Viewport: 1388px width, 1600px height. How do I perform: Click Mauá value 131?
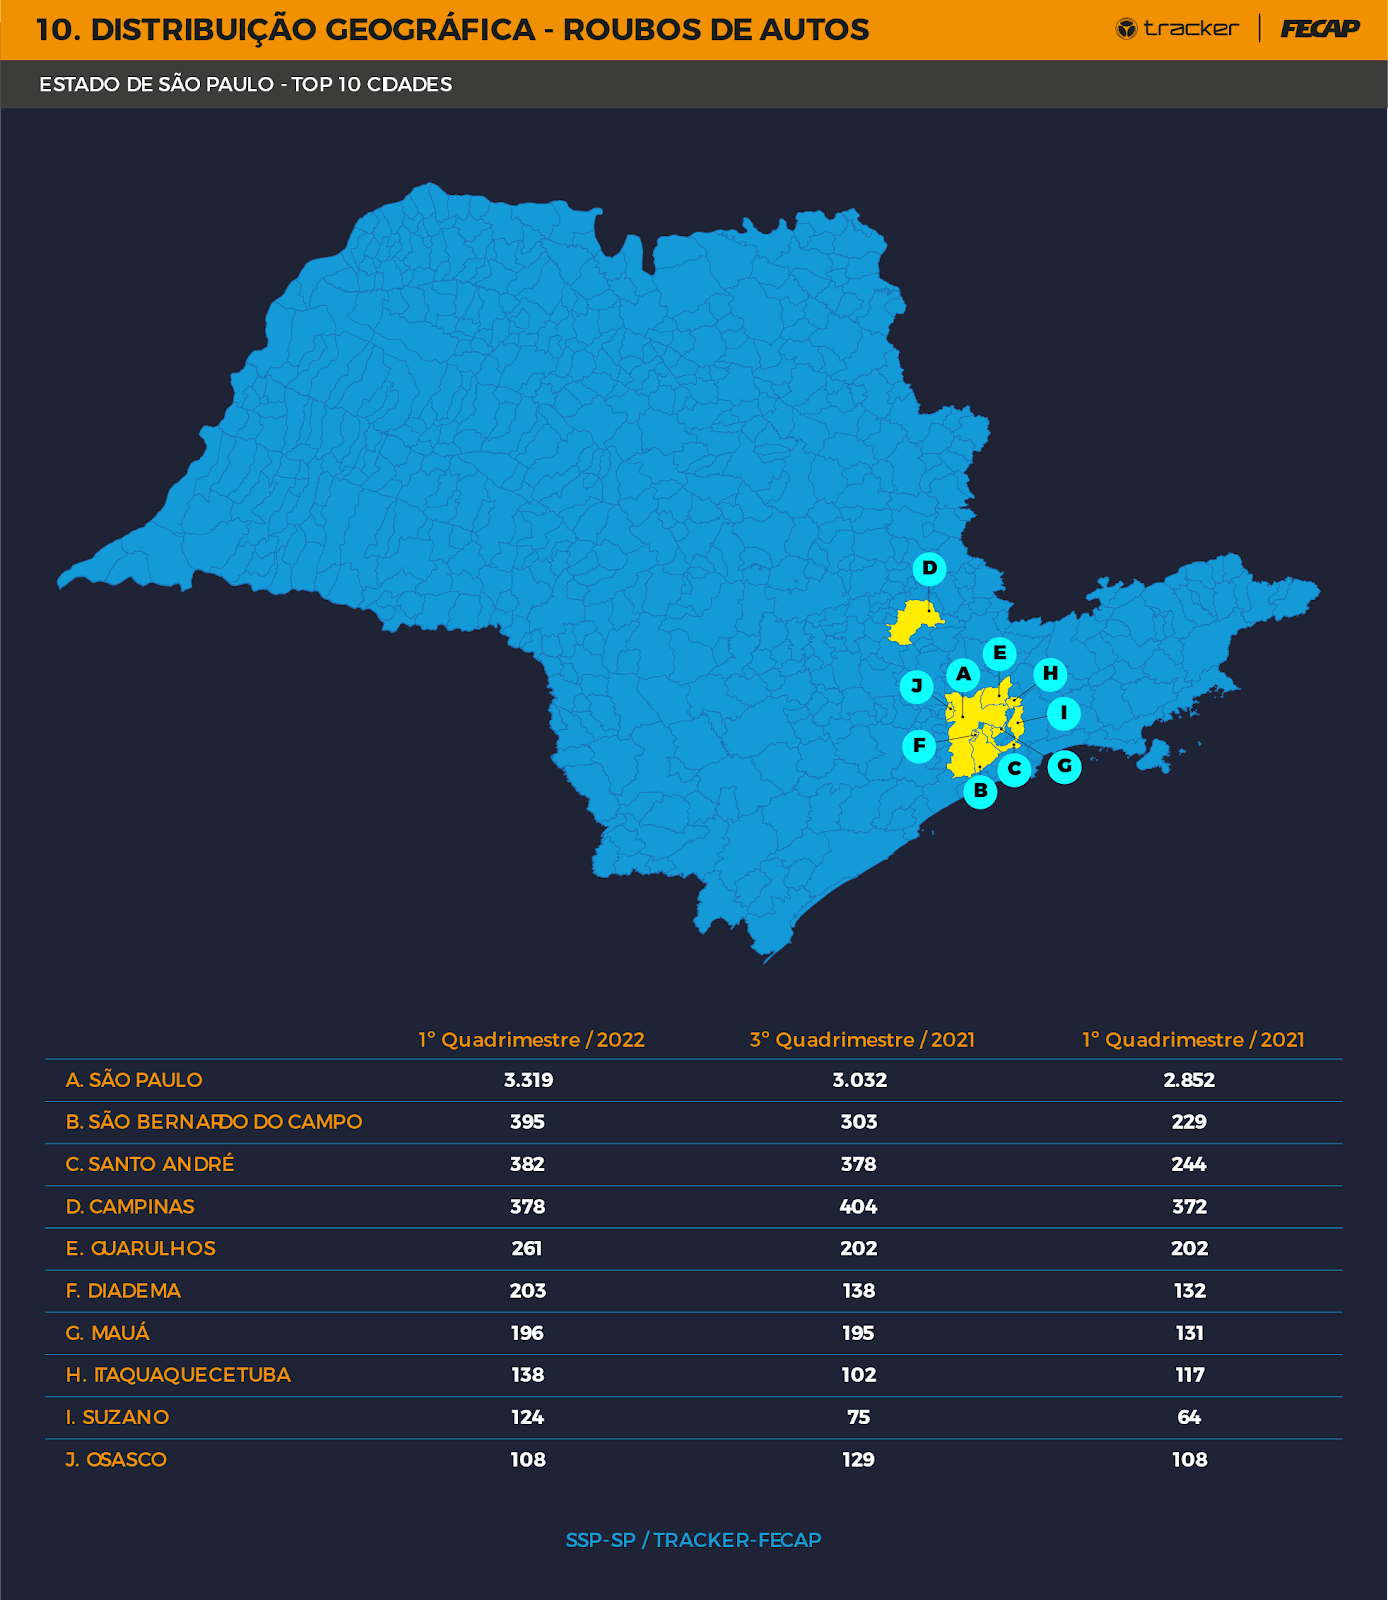click(x=1189, y=1333)
